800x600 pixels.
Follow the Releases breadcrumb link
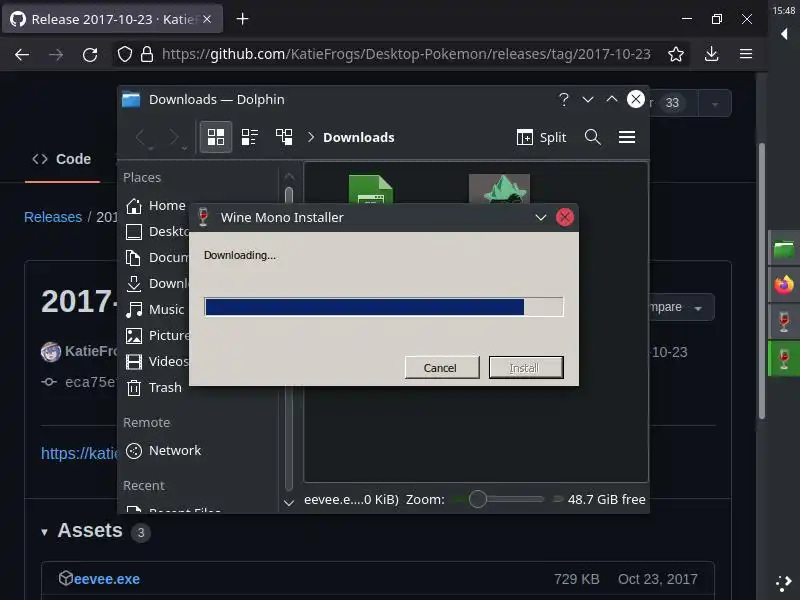pyautogui.click(x=53, y=217)
